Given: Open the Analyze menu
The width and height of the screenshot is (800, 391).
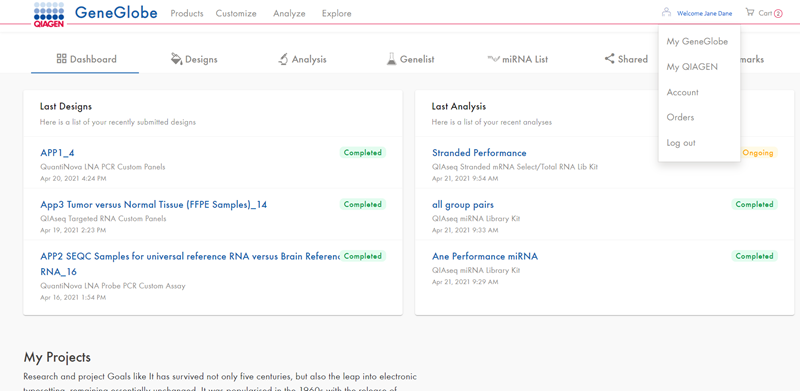Looking at the screenshot, I should tap(289, 14).
